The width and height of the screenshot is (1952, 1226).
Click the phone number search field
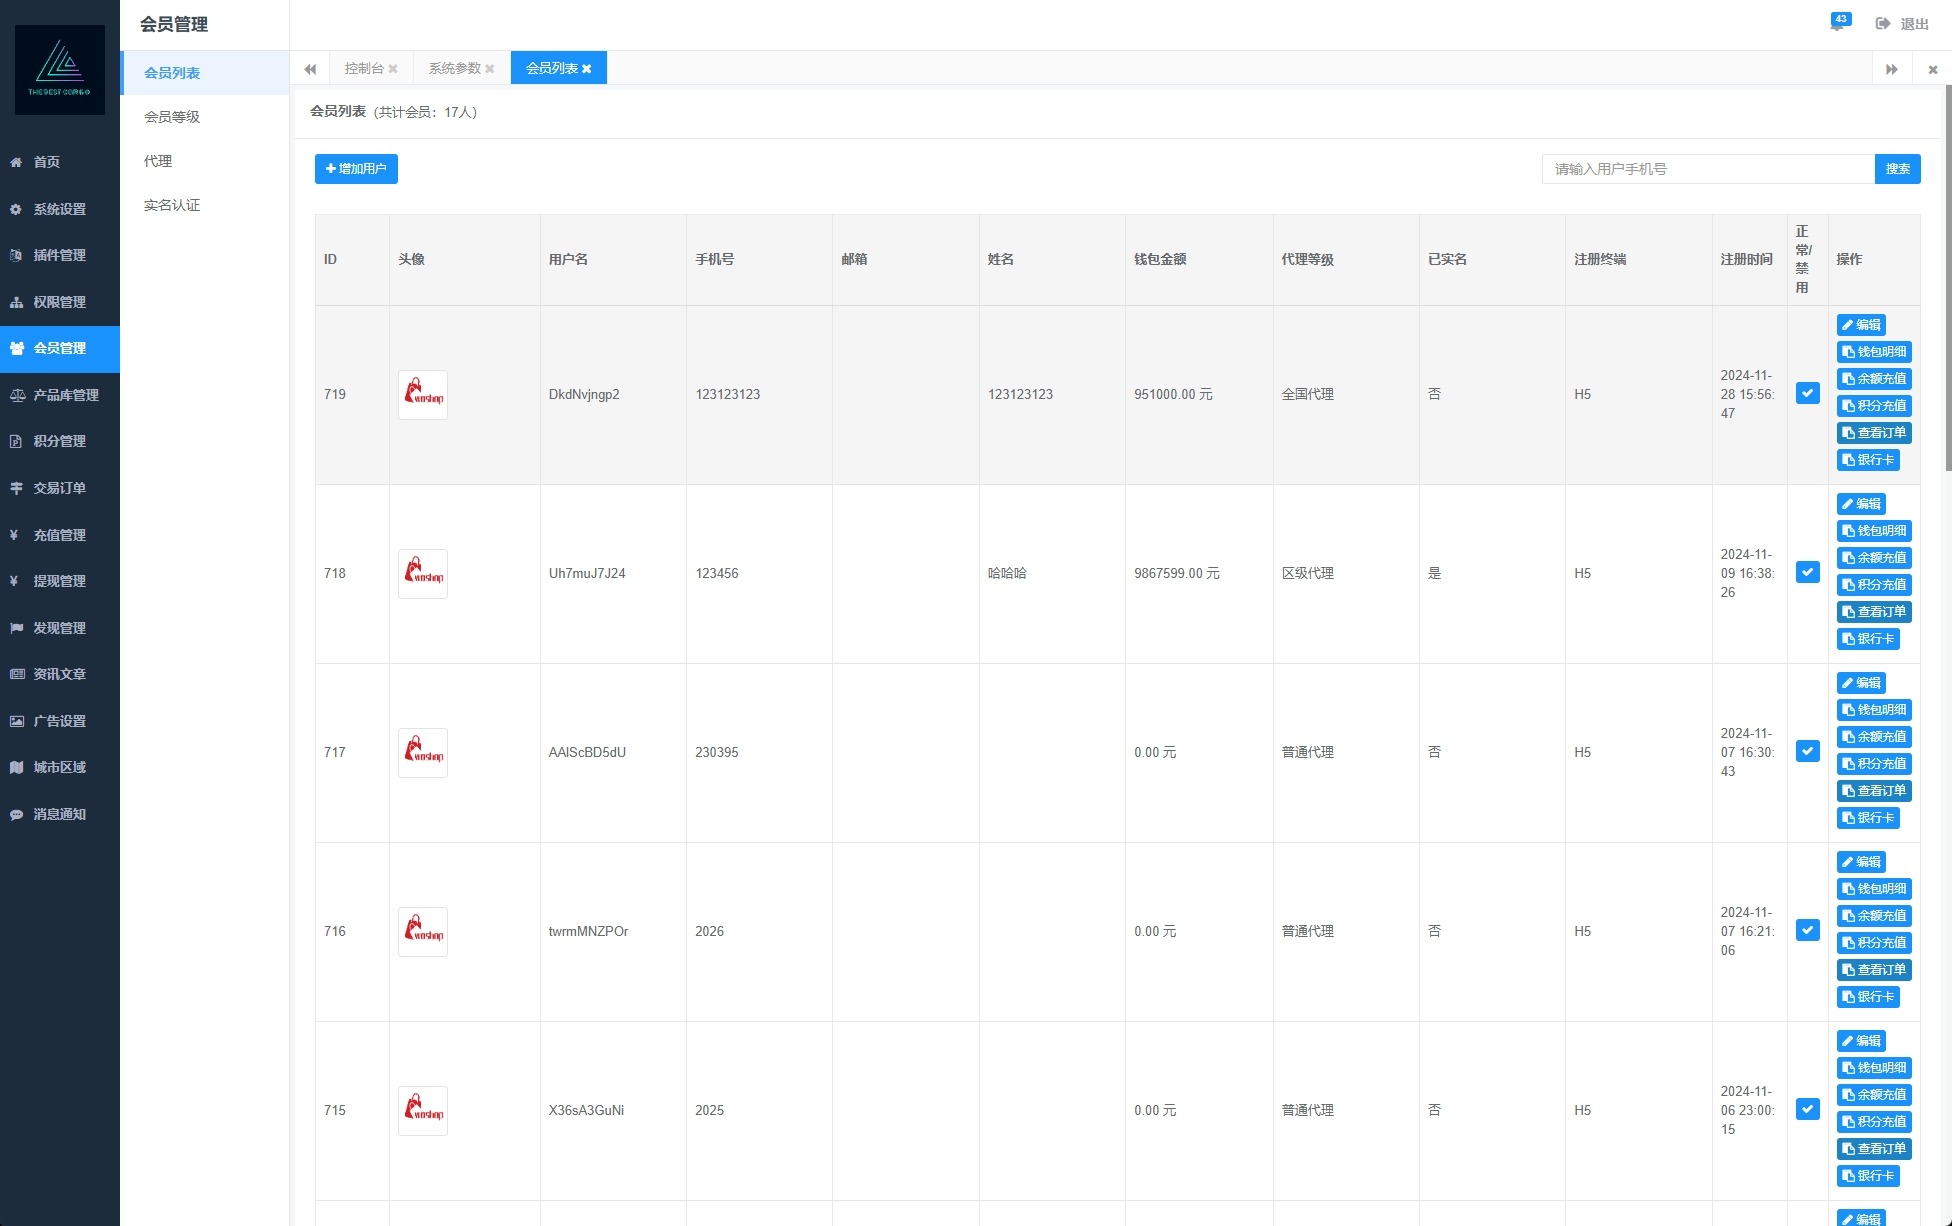(1707, 169)
